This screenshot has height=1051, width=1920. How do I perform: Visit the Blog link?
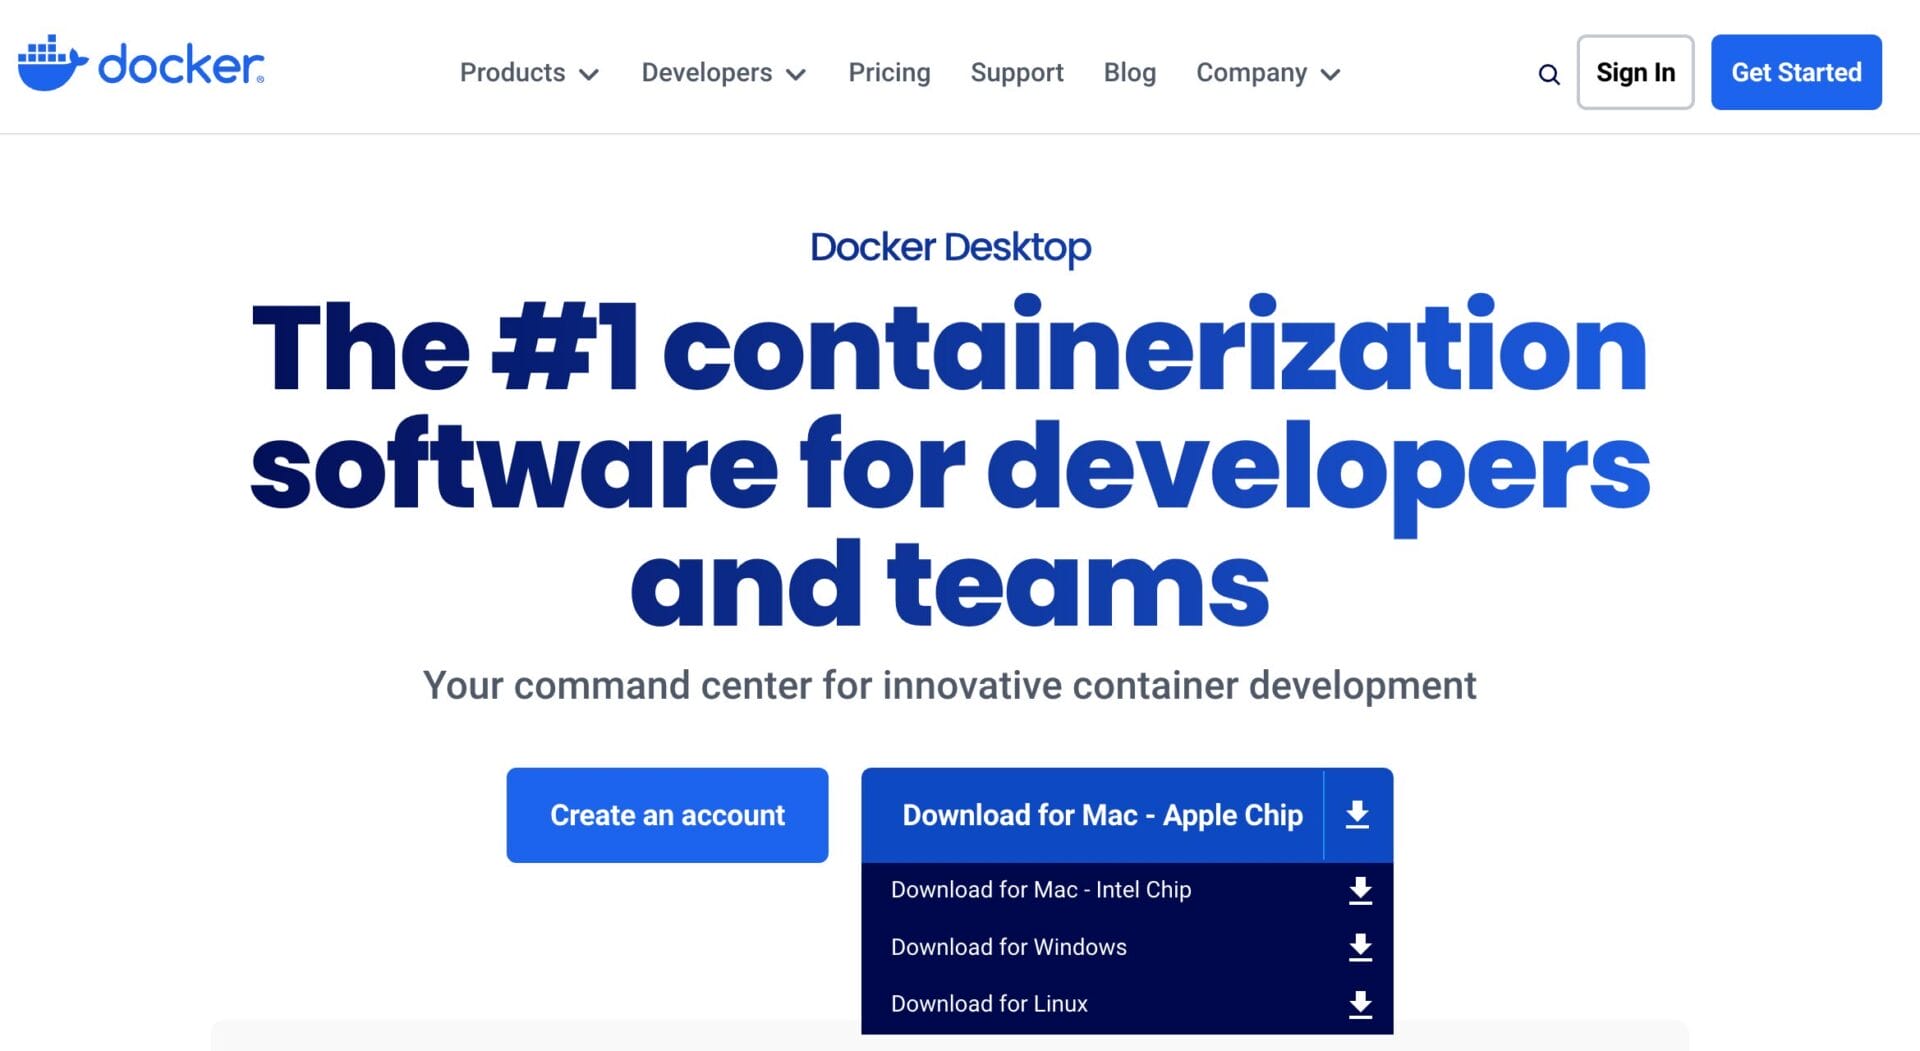coord(1129,73)
